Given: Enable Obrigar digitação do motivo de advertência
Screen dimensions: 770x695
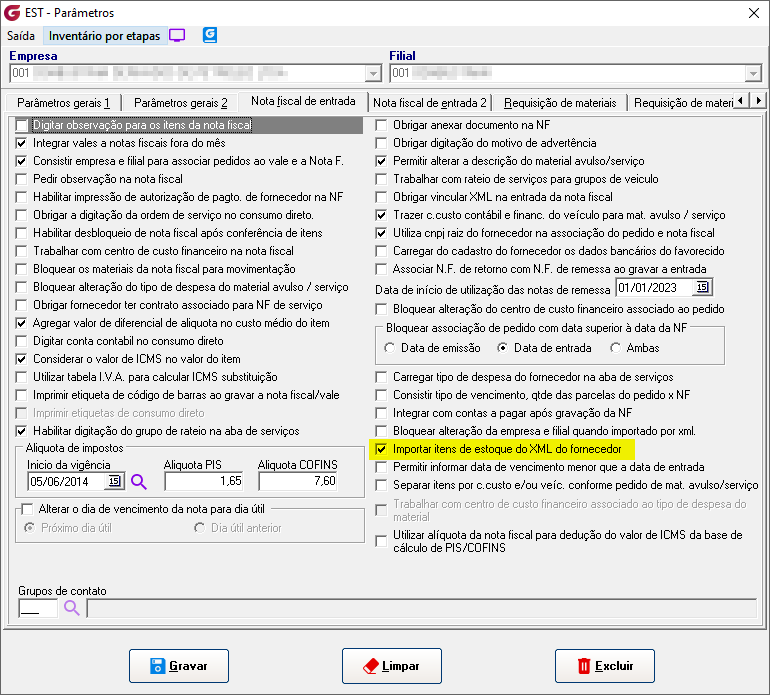Looking at the screenshot, I should 381,143.
